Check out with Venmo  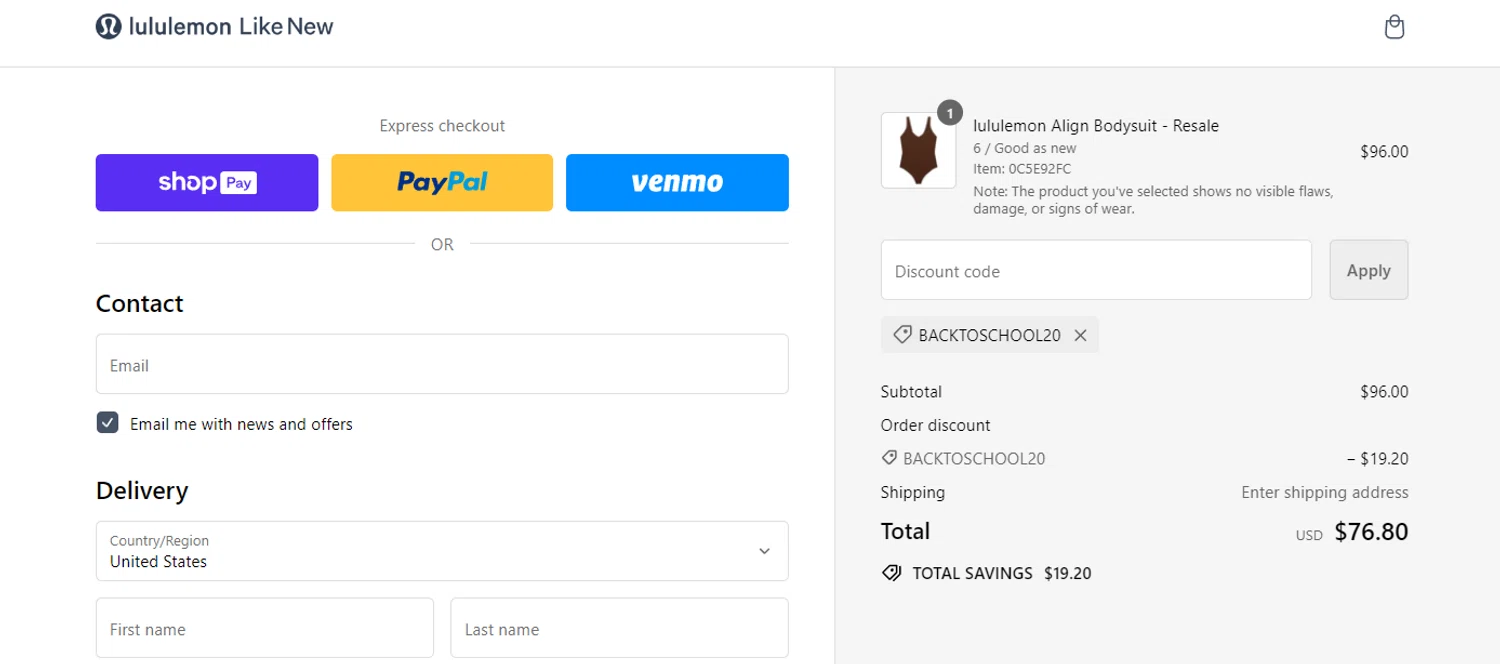point(677,182)
